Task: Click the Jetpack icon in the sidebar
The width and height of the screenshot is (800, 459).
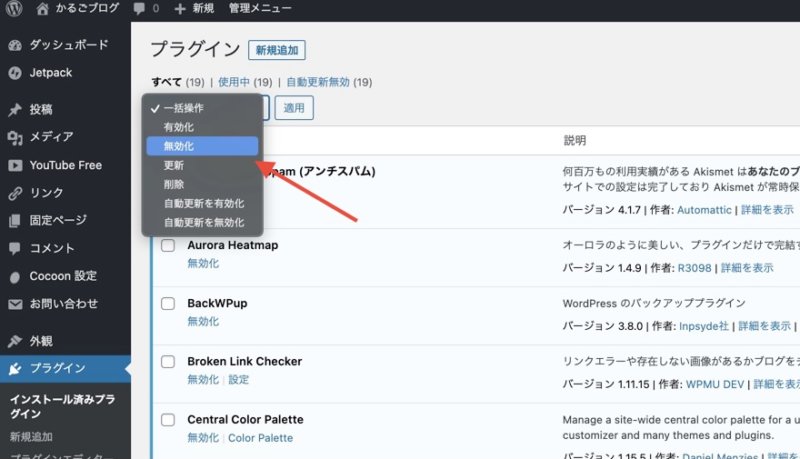Action: [15, 73]
